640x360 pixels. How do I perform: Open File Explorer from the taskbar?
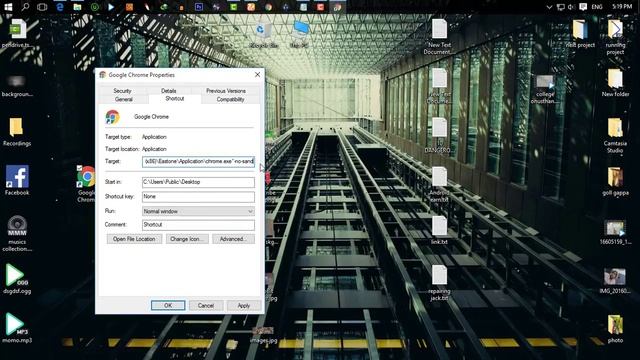(77, 7)
